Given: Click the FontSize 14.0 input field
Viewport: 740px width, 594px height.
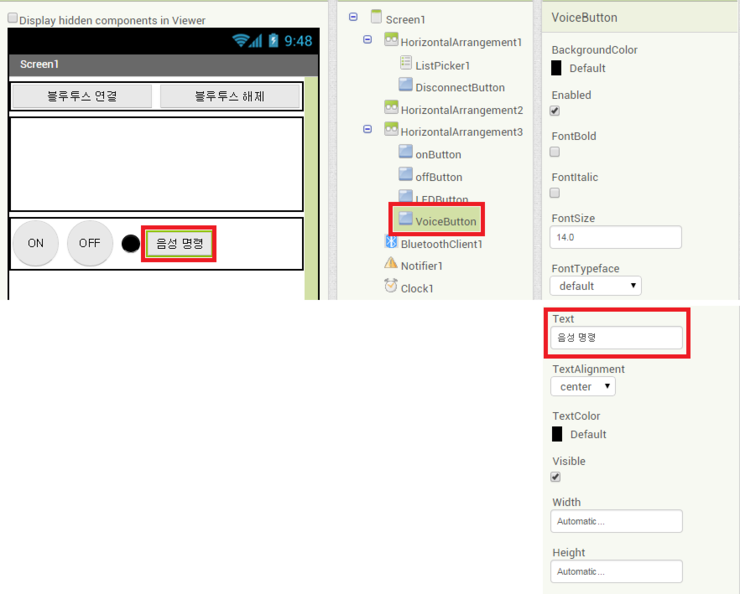Looking at the screenshot, I should [615, 237].
